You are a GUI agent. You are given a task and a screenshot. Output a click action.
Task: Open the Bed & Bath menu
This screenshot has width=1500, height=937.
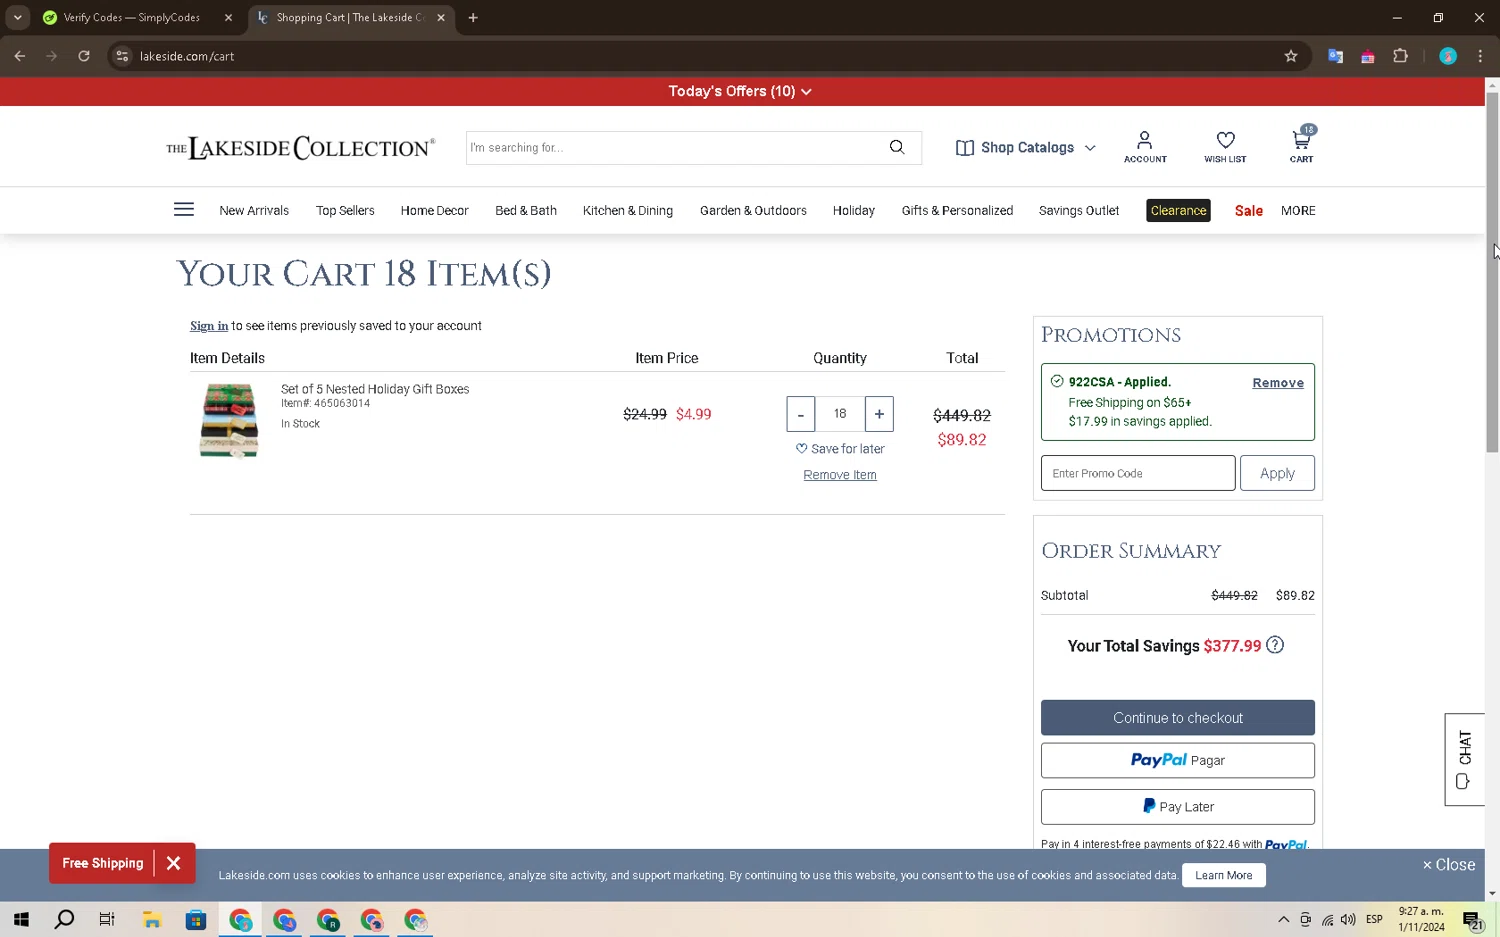click(526, 210)
